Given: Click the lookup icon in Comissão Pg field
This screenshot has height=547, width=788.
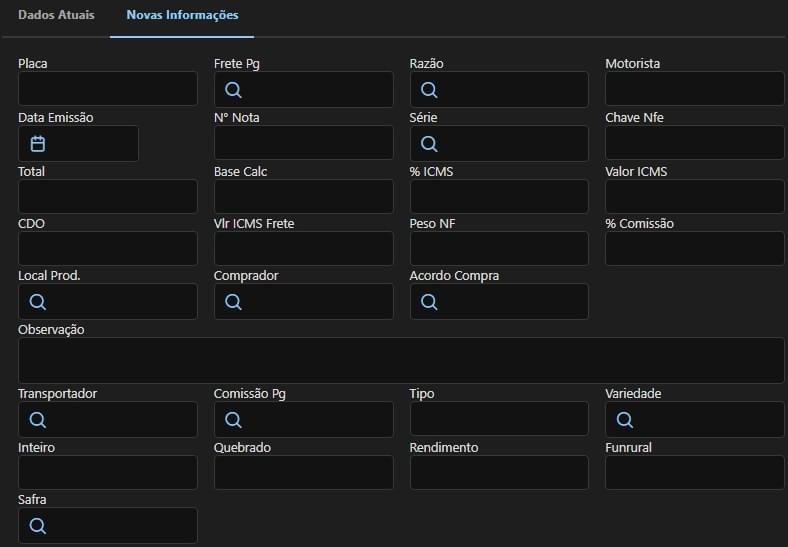Looking at the screenshot, I should pyautogui.click(x=233, y=420).
